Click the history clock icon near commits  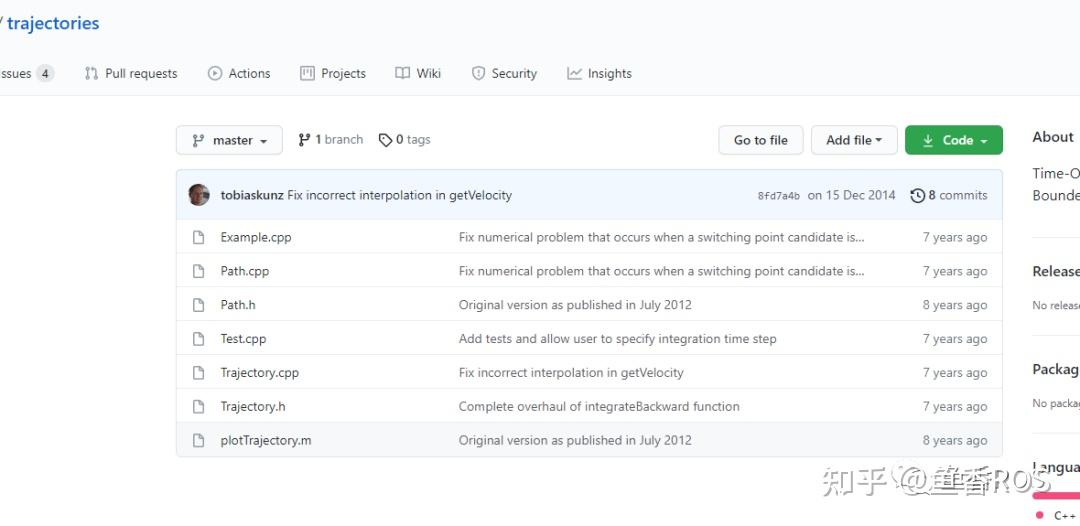(x=917, y=196)
